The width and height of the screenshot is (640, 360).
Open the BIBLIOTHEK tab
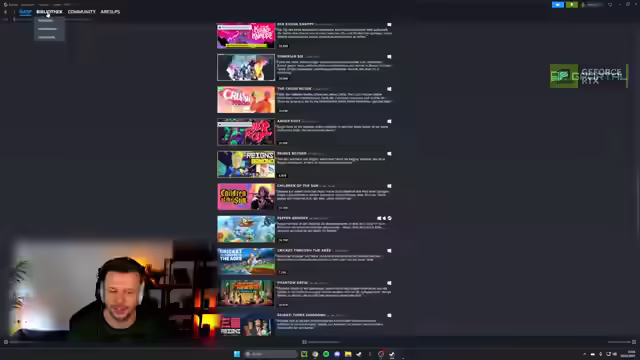(49, 12)
